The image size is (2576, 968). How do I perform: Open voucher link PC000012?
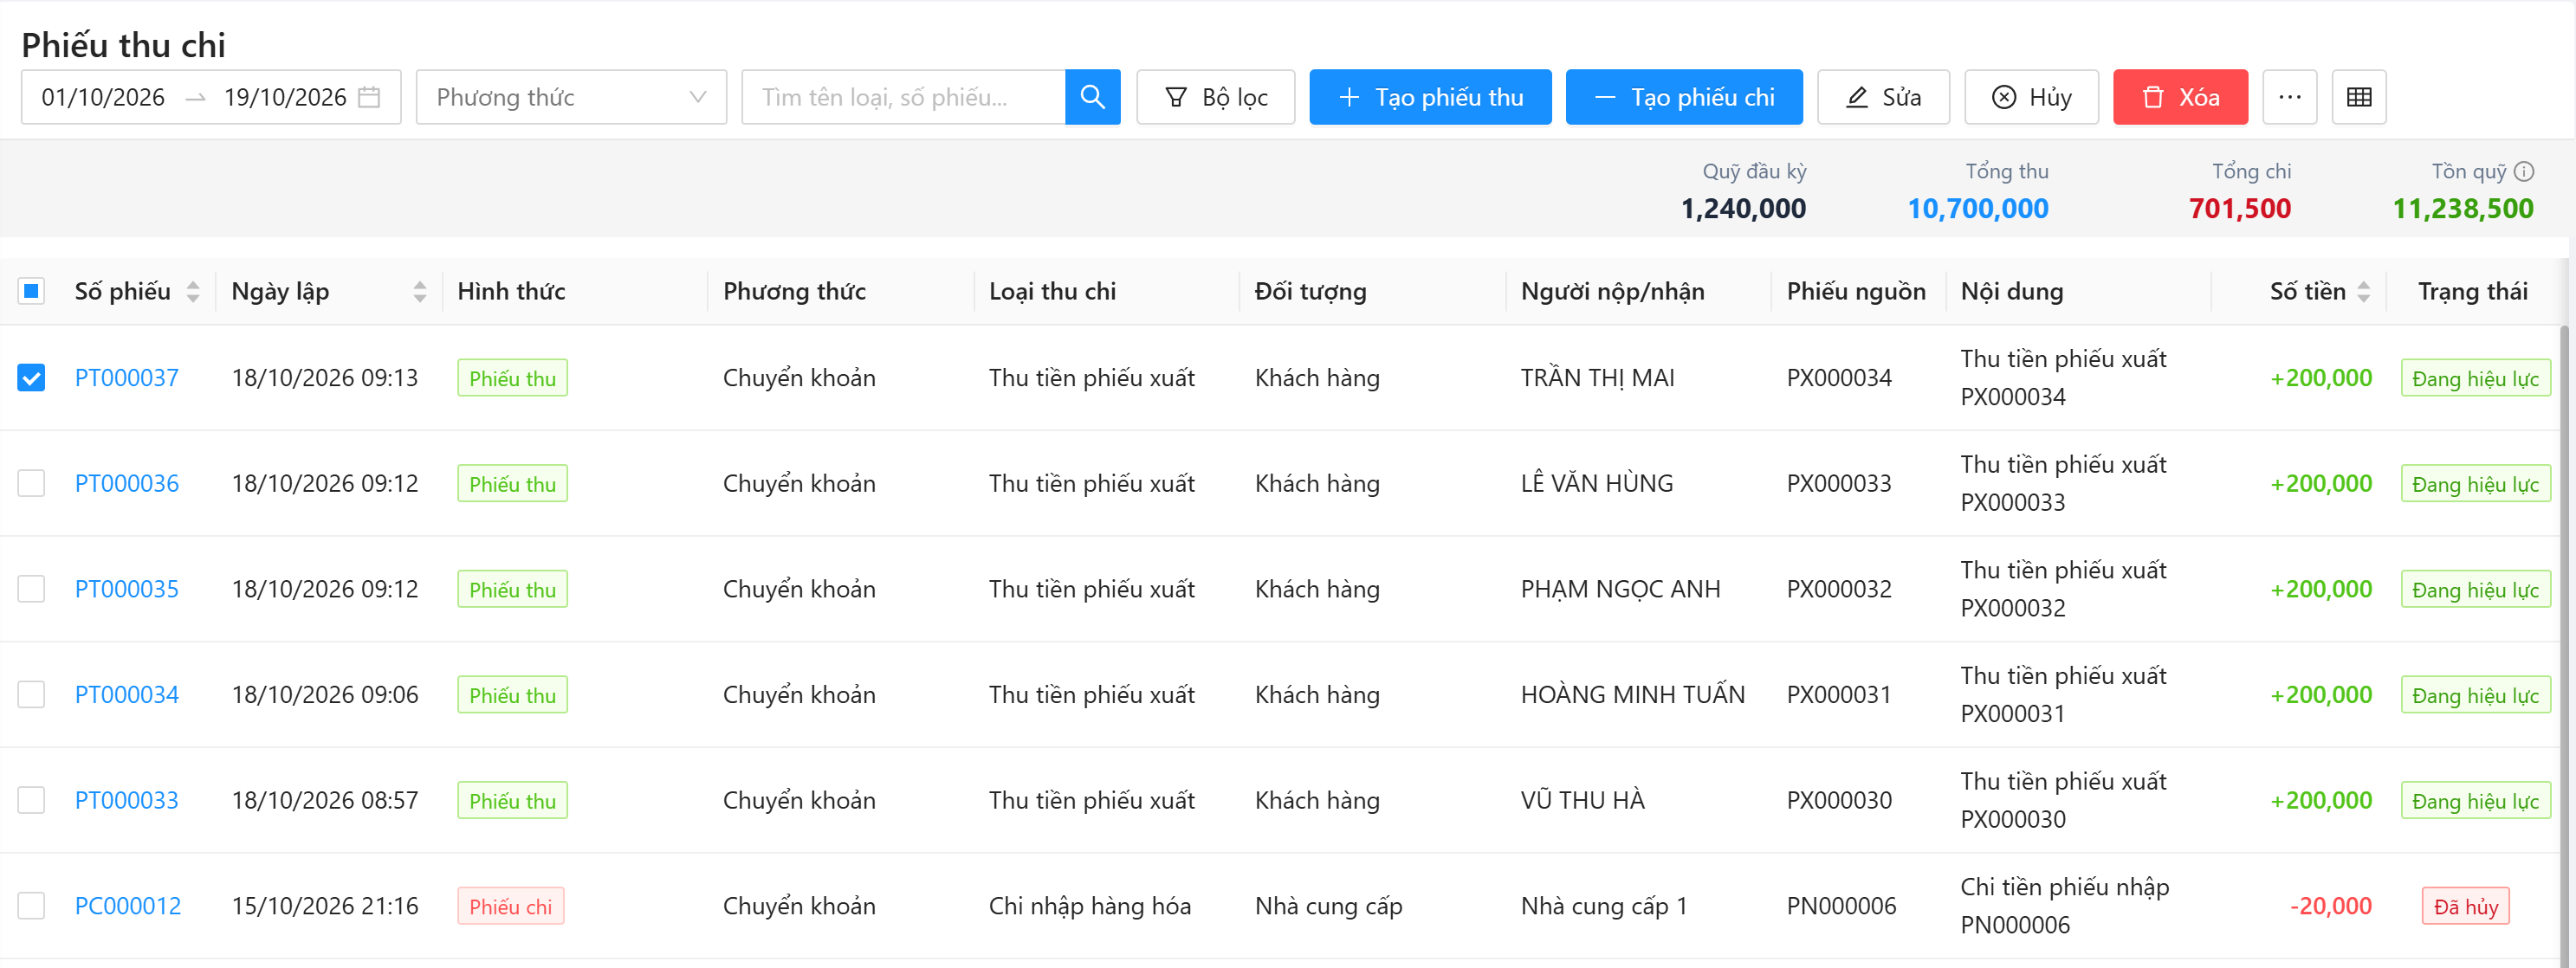pos(128,906)
